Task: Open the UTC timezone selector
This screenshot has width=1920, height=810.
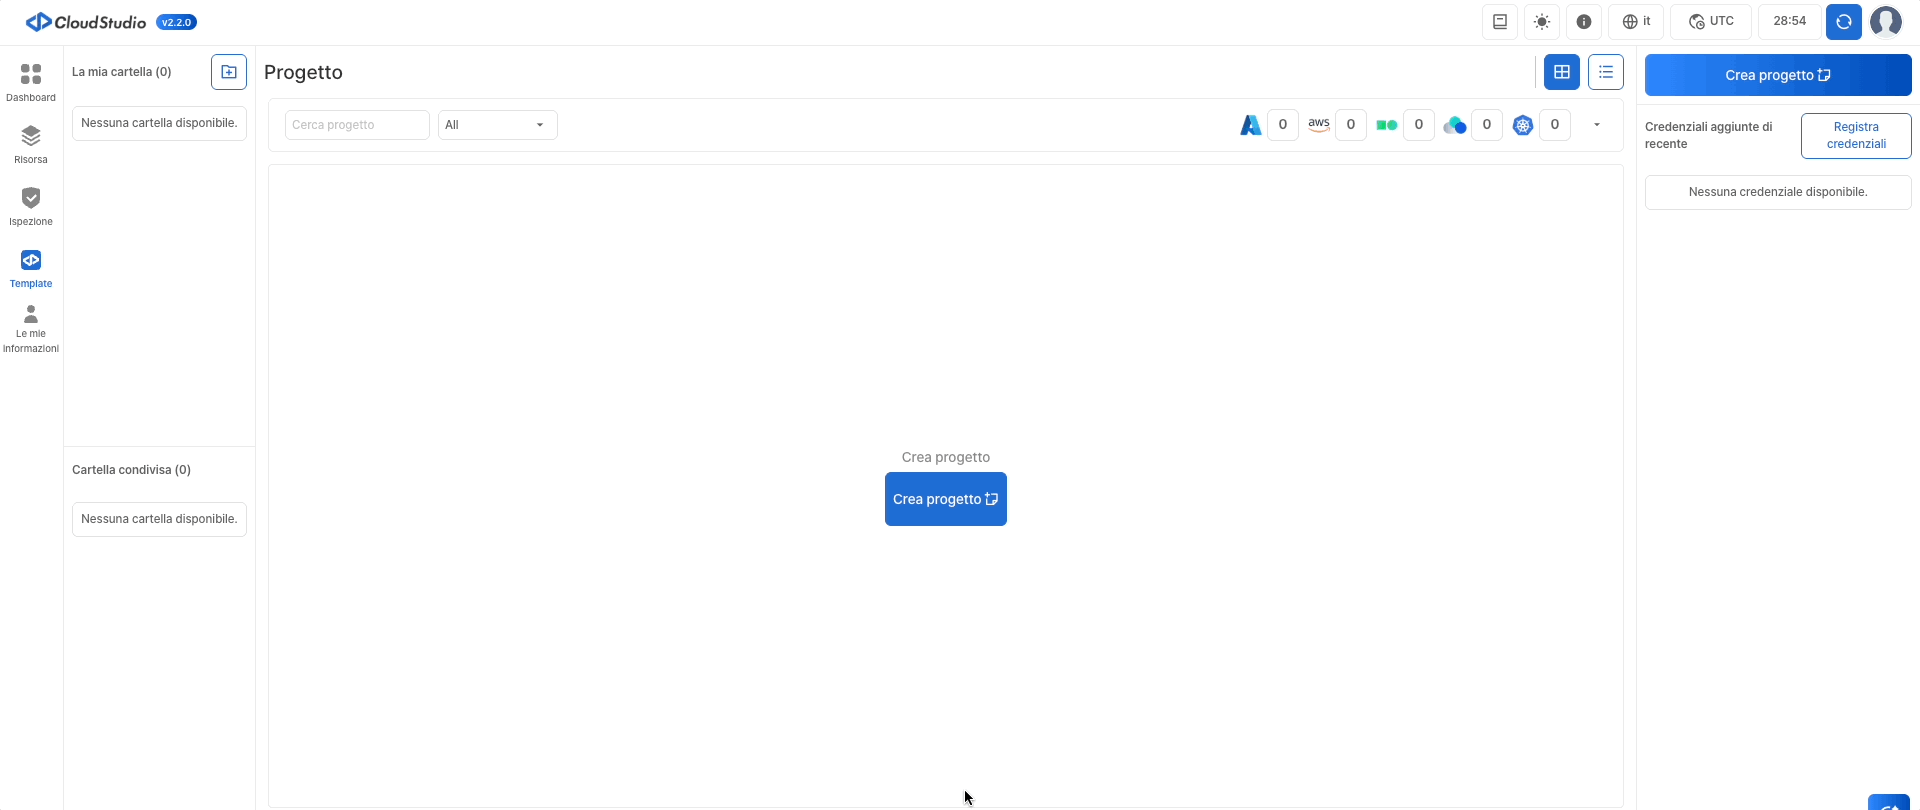Action: 1711,22
